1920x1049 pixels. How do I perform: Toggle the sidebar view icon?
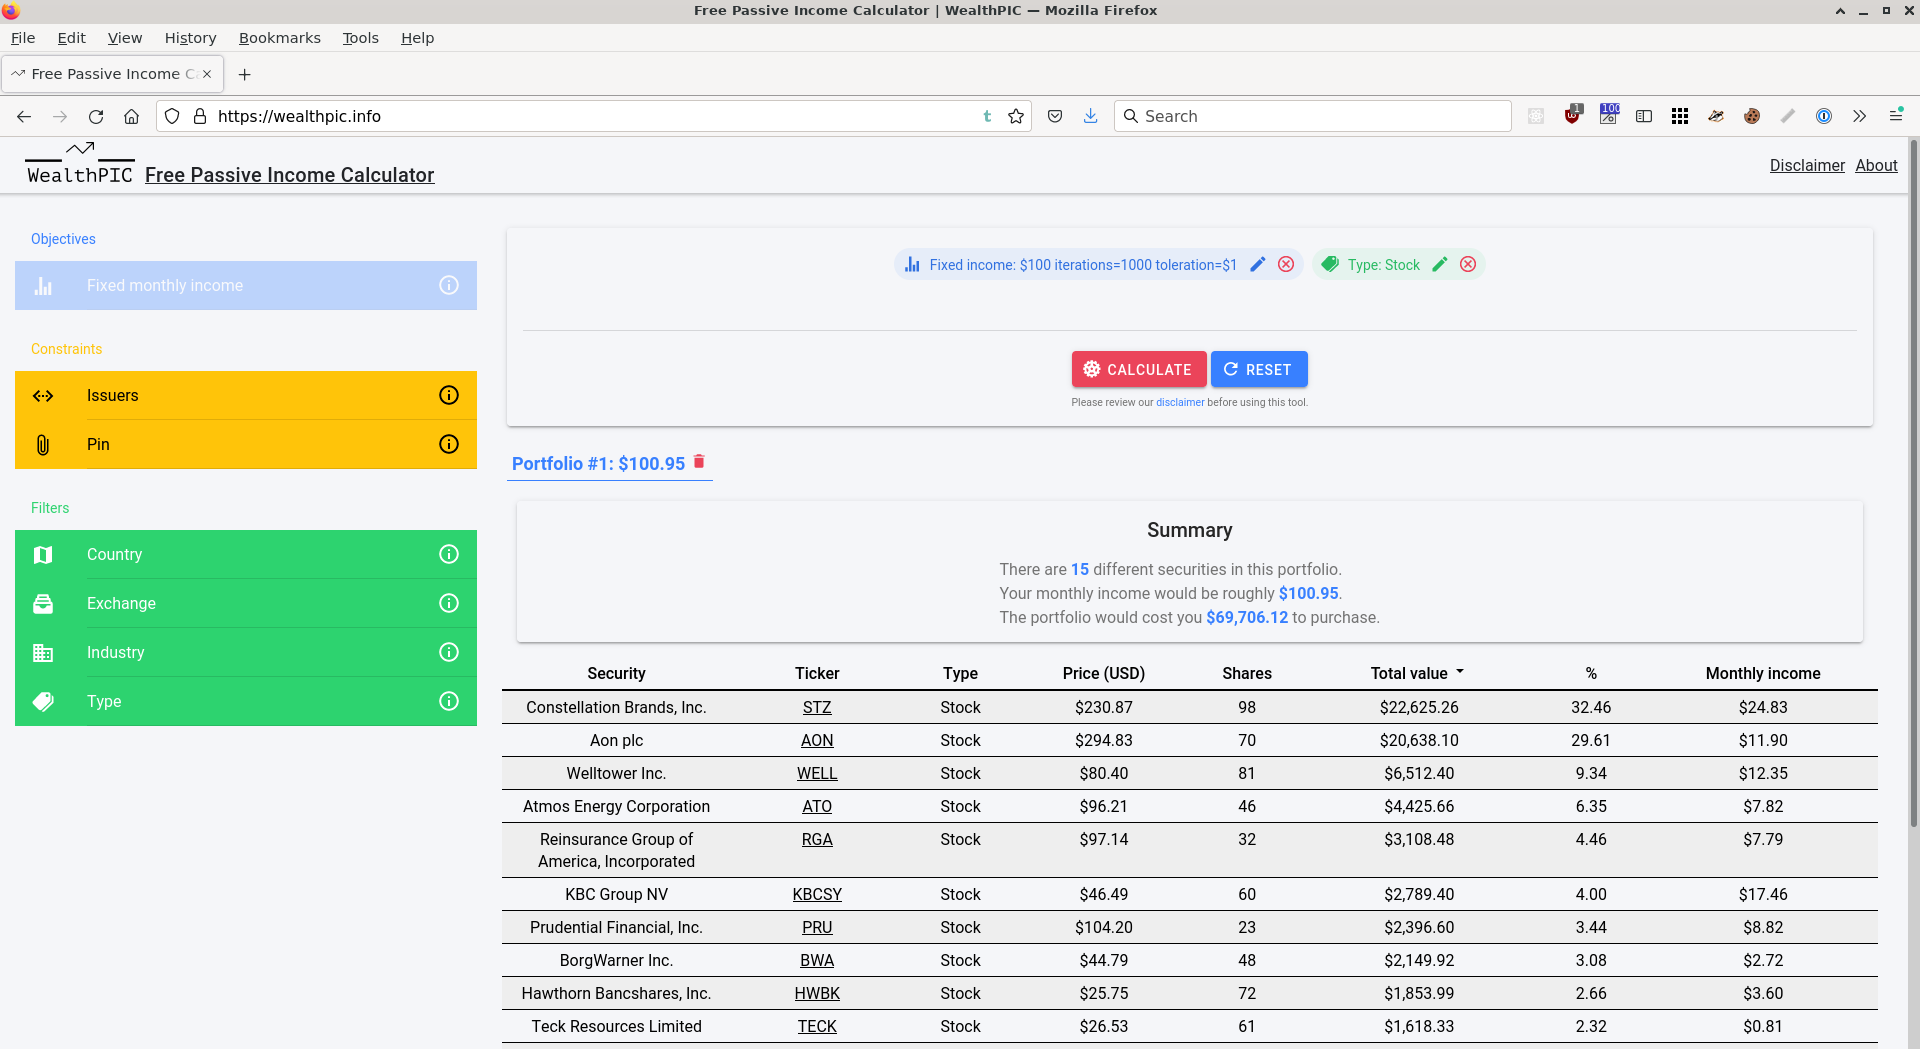coord(1644,116)
